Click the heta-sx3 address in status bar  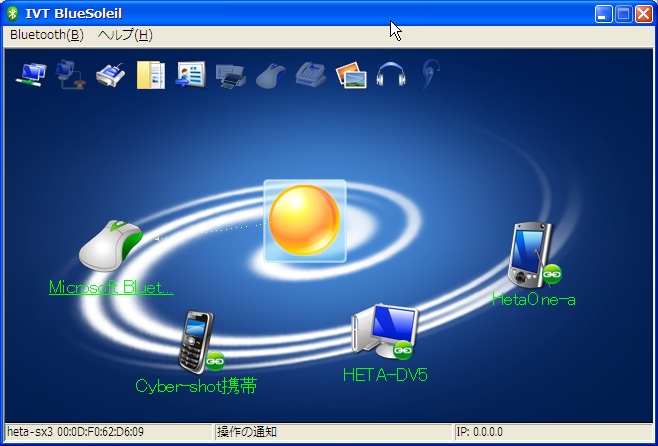pos(76,432)
